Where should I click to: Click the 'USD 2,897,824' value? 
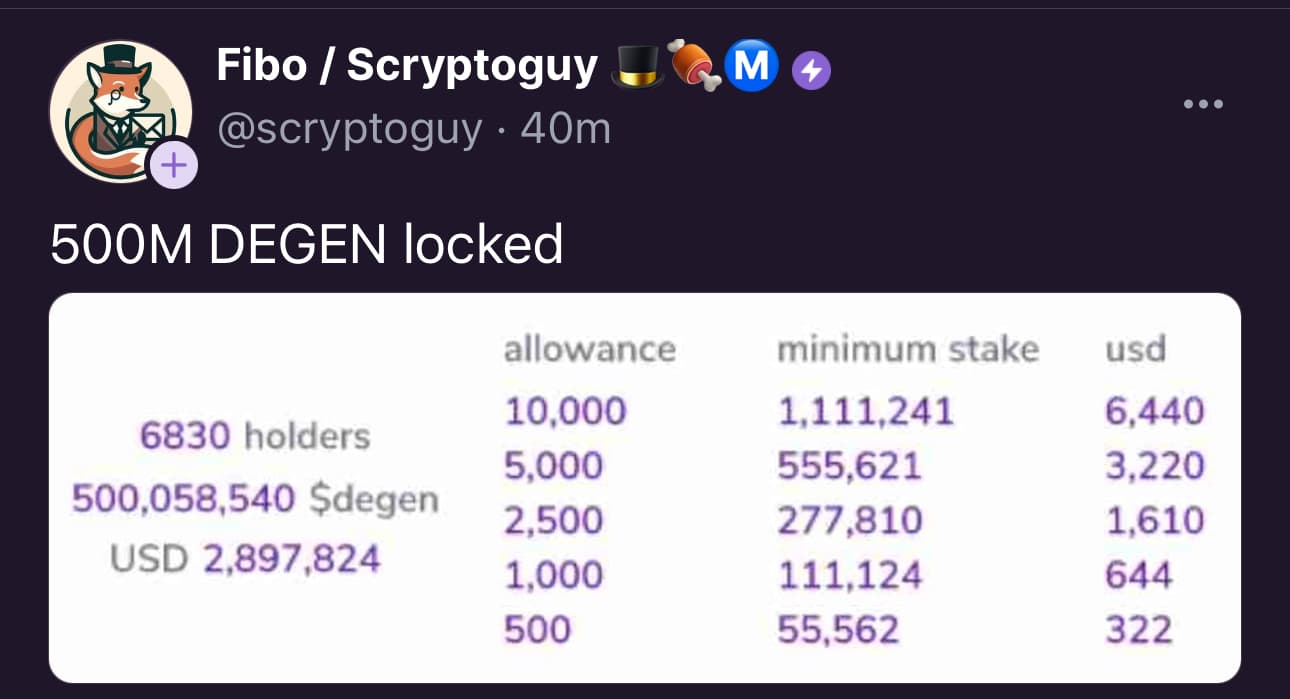coord(245,559)
